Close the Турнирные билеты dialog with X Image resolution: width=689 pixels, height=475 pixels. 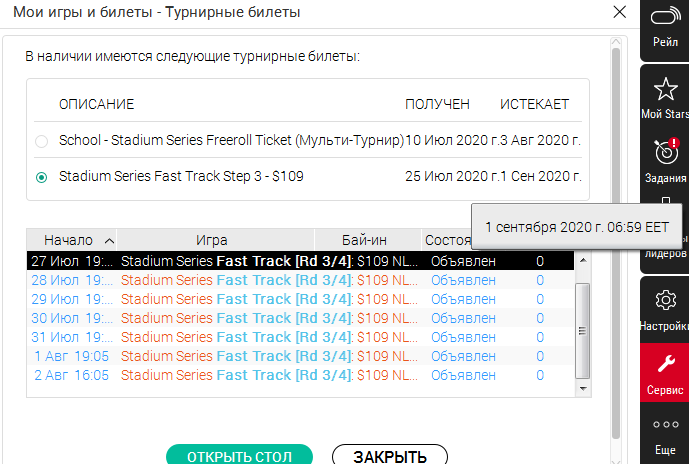[620, 12]
